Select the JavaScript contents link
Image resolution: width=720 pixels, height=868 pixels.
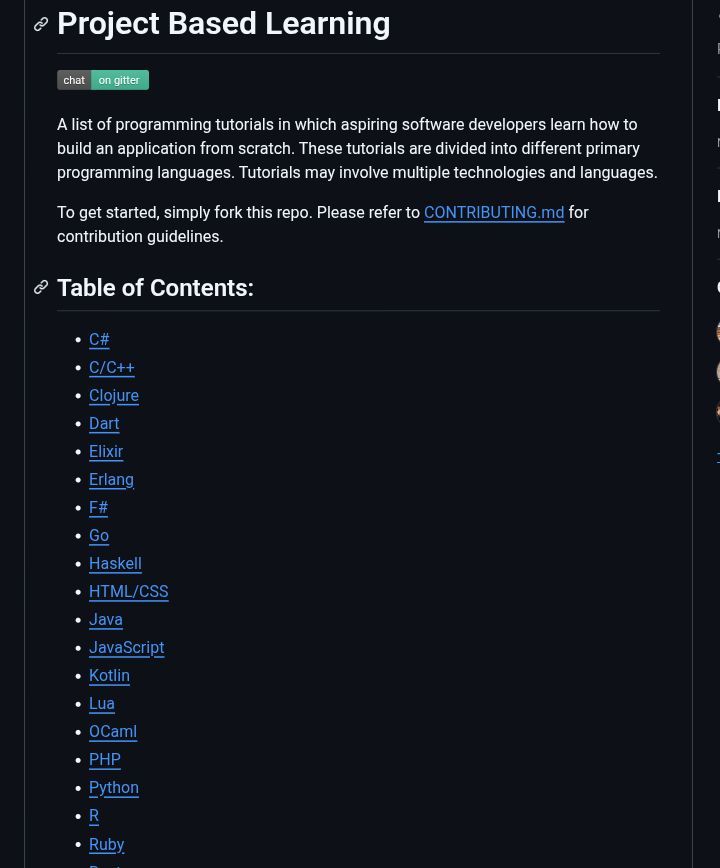point(127,648)
